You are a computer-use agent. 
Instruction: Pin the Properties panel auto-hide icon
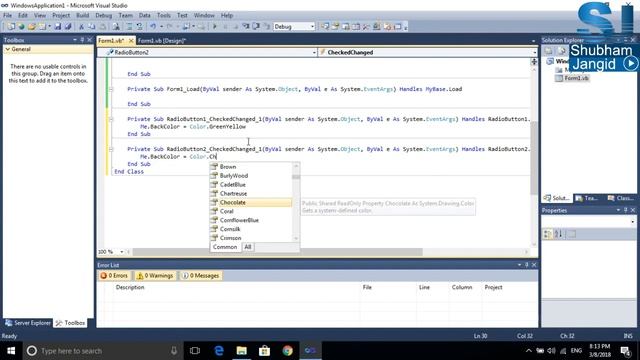pyautogui.click(x=625, y=210)
